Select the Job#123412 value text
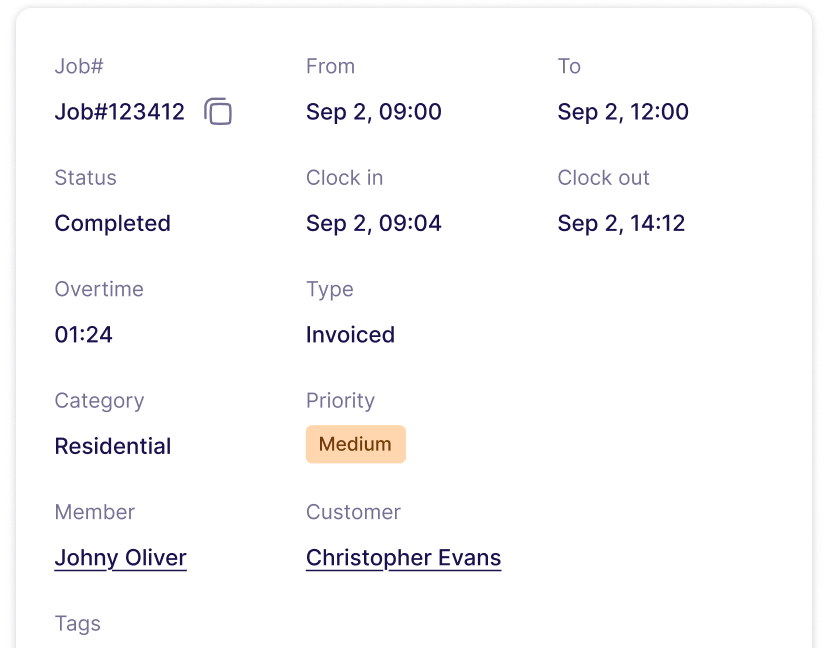828x648 pixels. (x=119, y=112)
